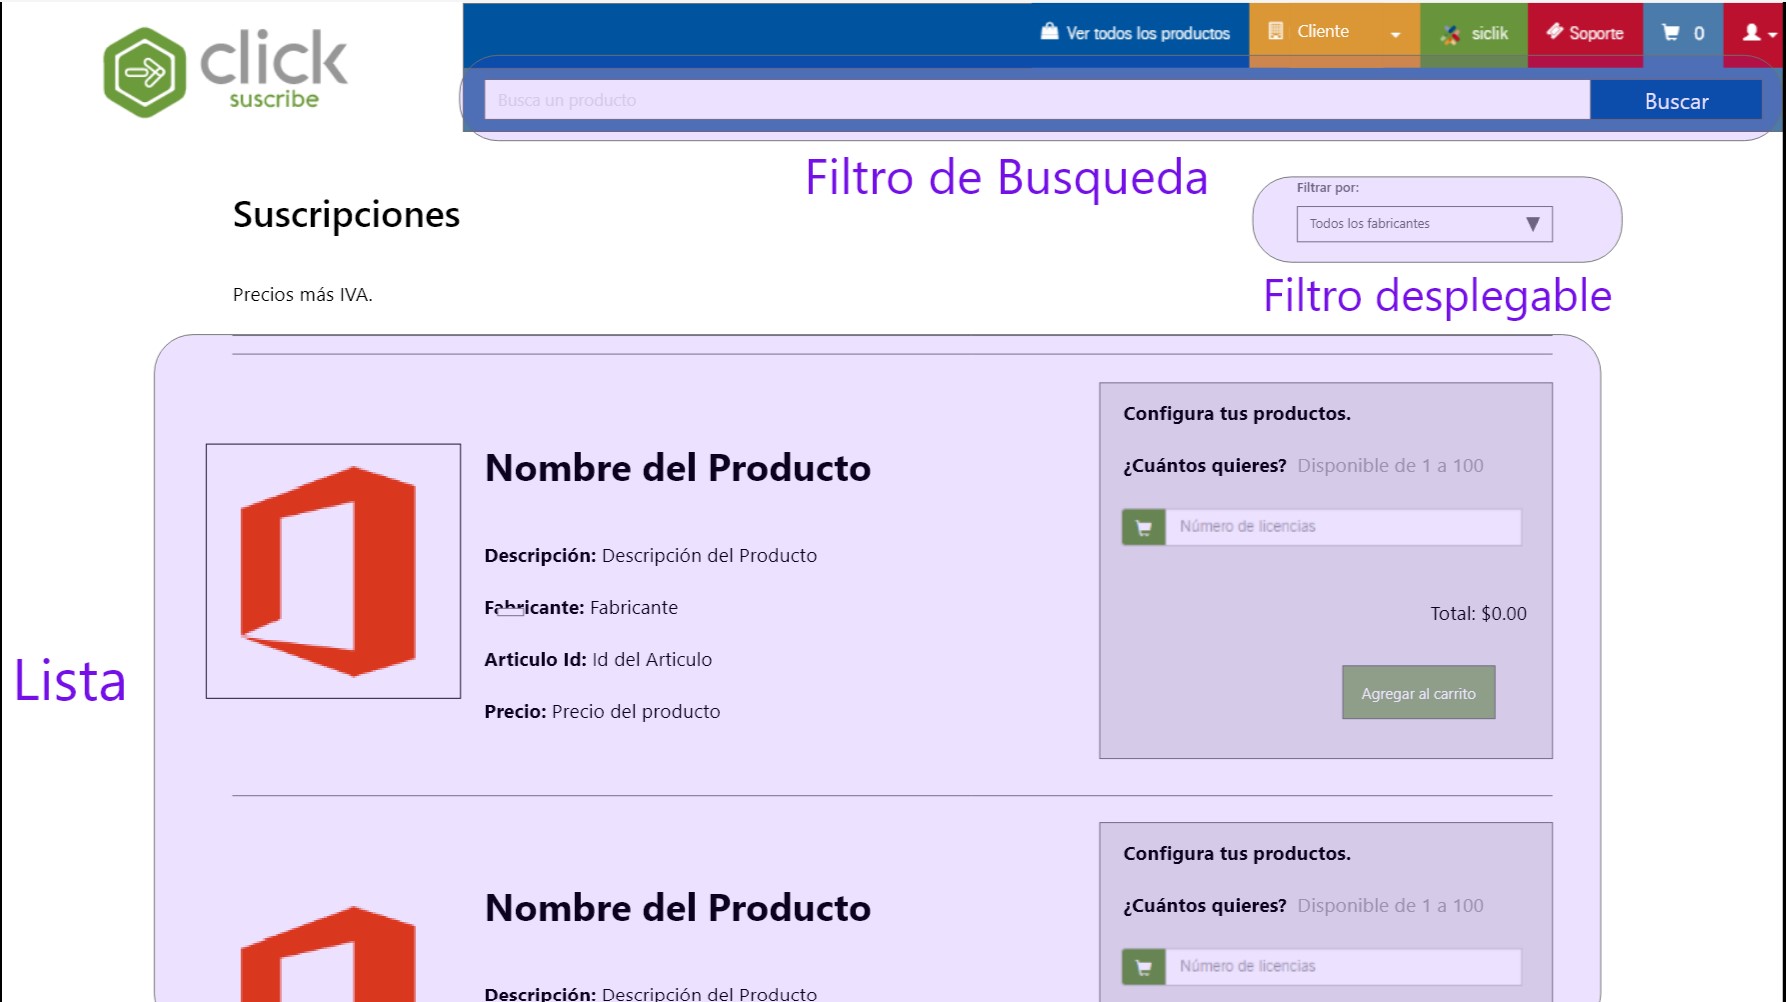
Task: Select 'Id del Articulo' text in first product
Action: click(652, 660)
